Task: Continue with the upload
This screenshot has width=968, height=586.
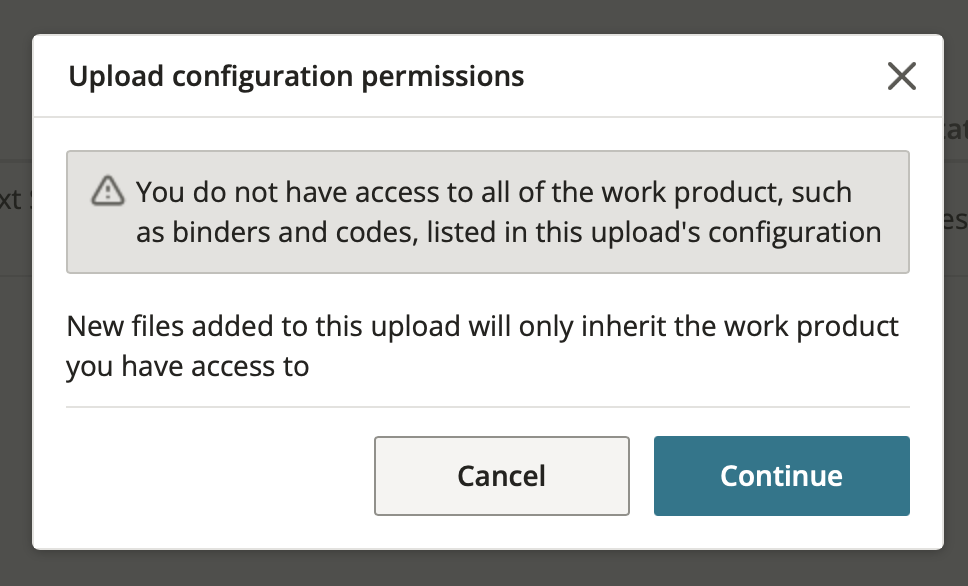Action: (x=782, y=475)
